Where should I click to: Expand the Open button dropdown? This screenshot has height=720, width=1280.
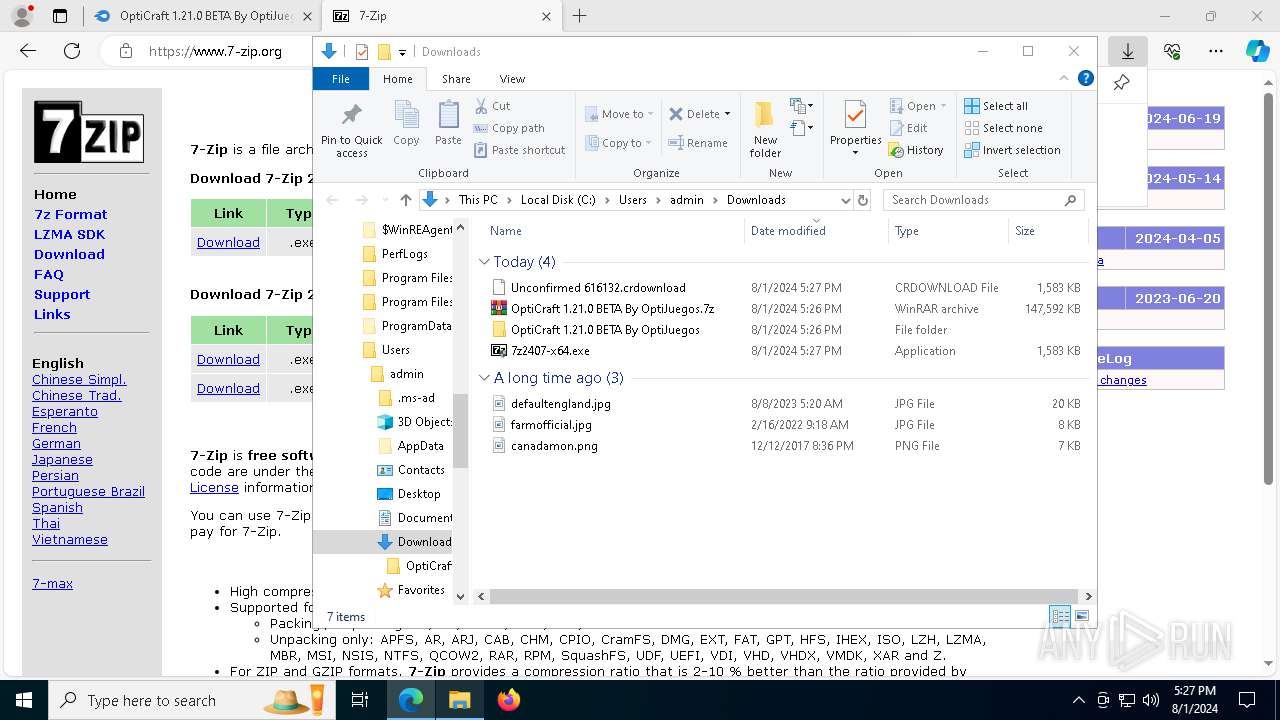(x=943, y=106)
